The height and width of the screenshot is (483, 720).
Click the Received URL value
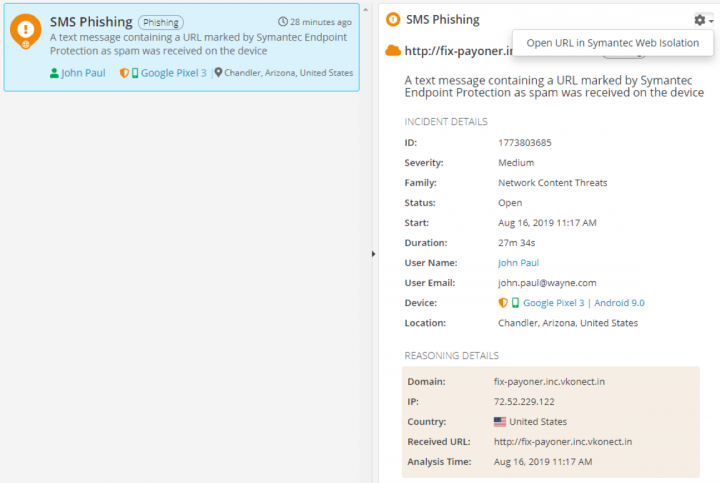coord(563,442)
